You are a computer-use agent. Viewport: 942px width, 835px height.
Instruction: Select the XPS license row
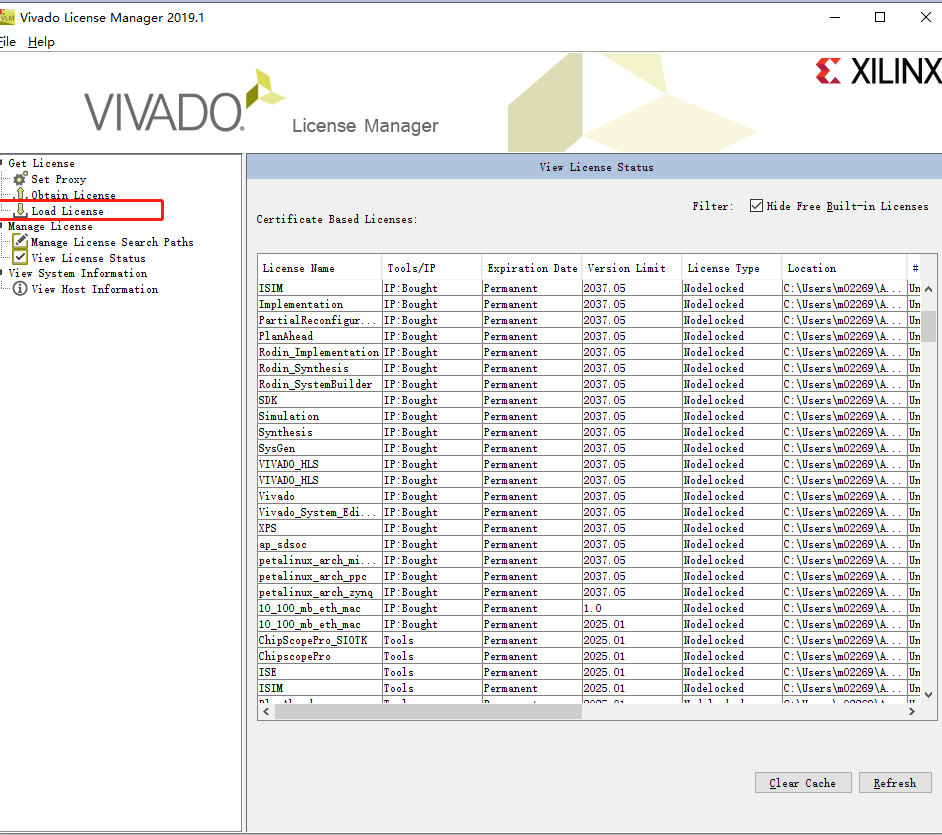click(589, 528)
